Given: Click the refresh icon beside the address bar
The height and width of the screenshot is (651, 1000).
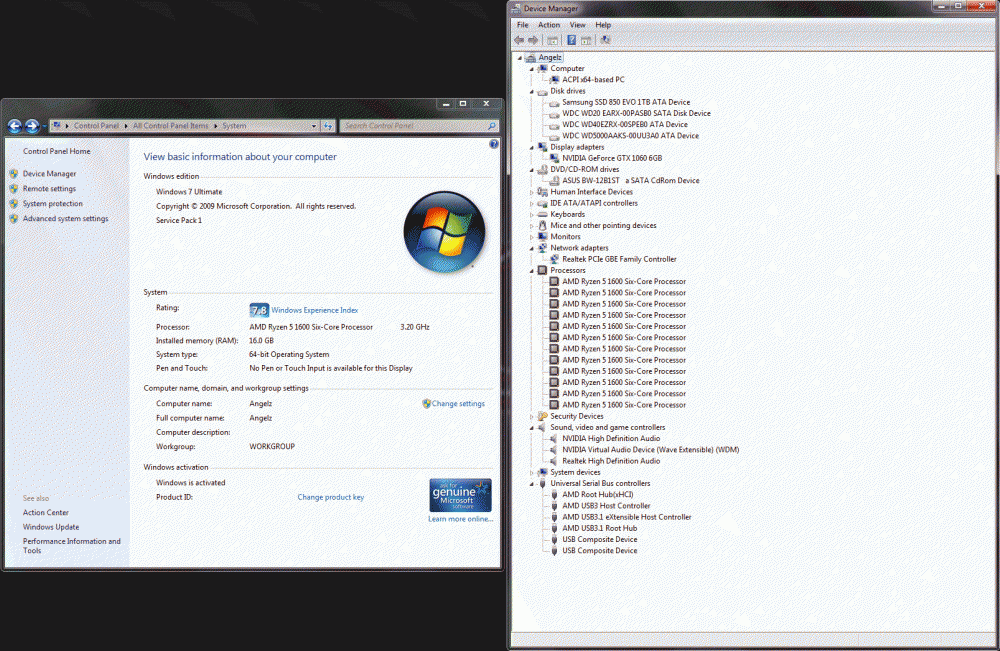Looking at the screenshot, I should click(x=327, y=126).
